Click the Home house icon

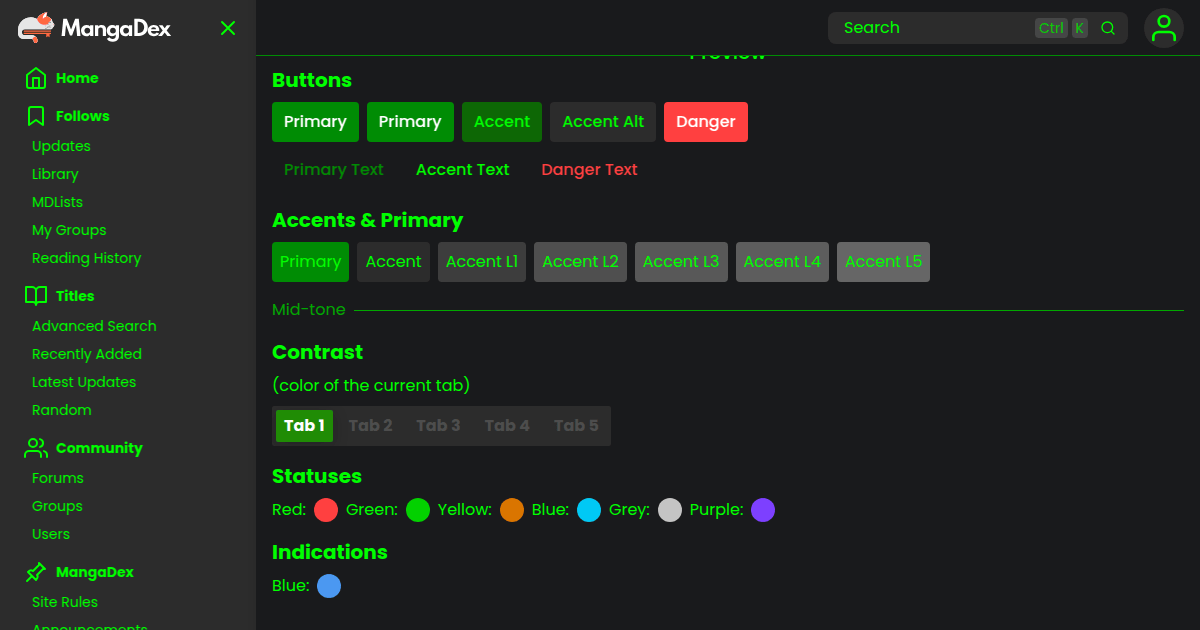coord(36,78)
